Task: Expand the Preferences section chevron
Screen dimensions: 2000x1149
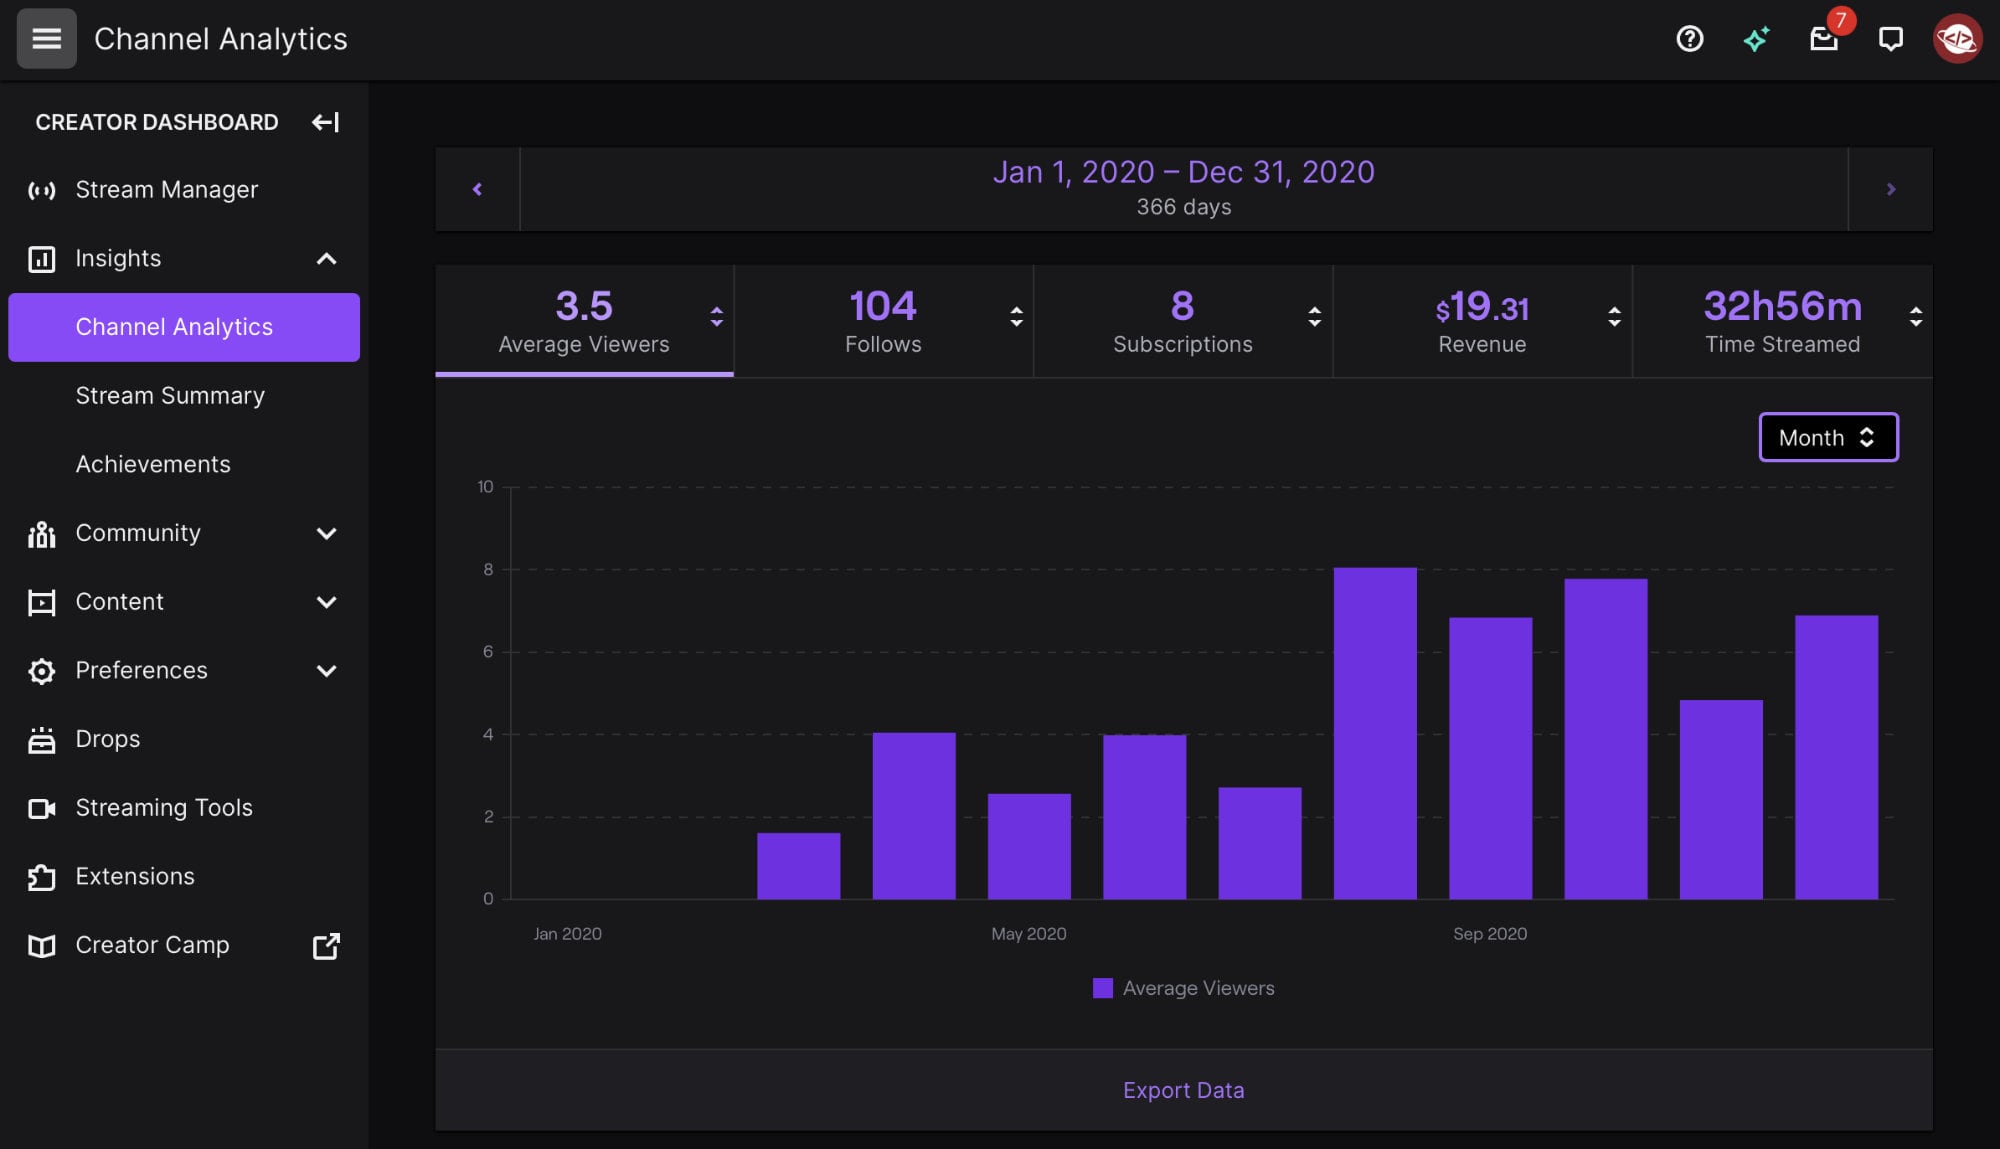Action: click(x=326, y=671)
